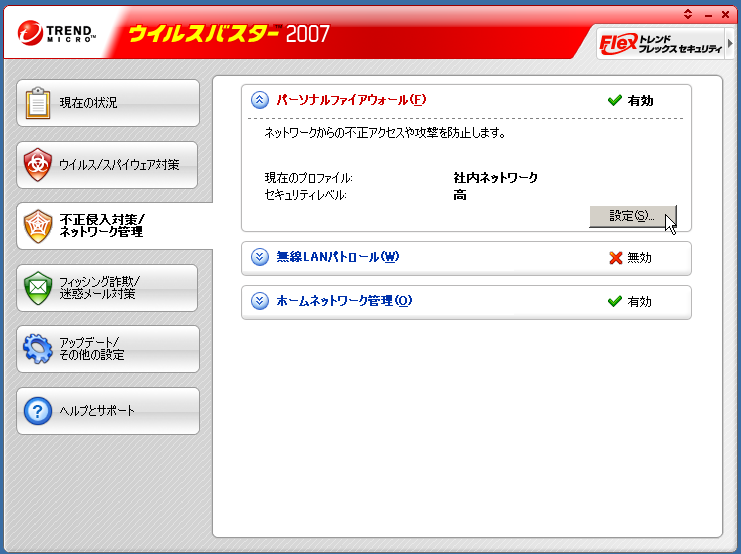Open the ヘルプとサポート tab

pyautogui.click(x=108, y=411)
